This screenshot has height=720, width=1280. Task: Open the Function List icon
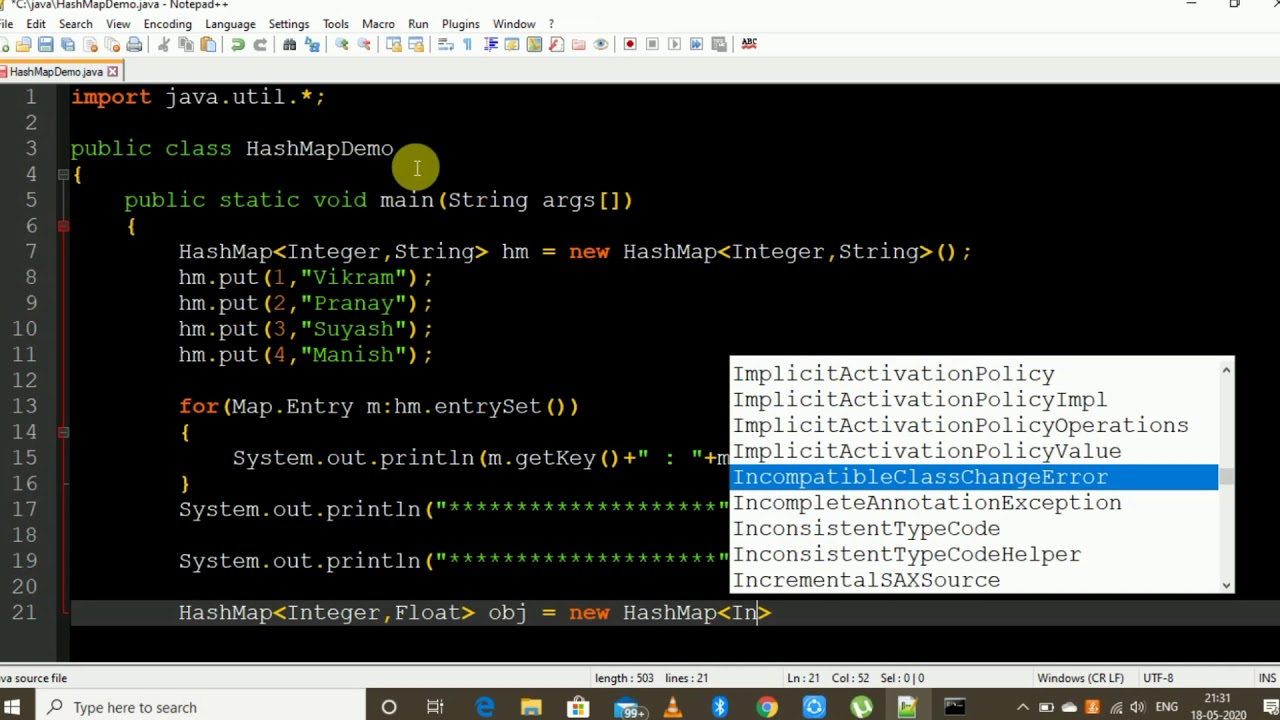click(557, 44)
